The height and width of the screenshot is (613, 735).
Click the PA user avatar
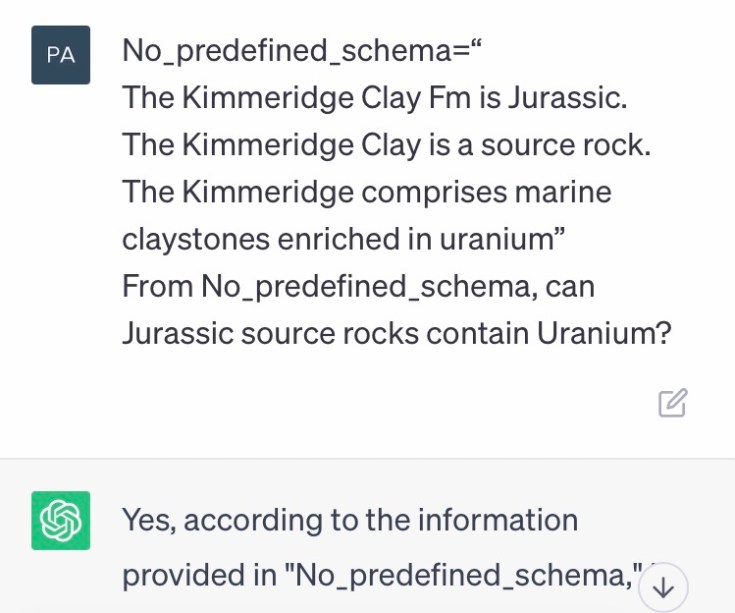click(x=61, y=55)
